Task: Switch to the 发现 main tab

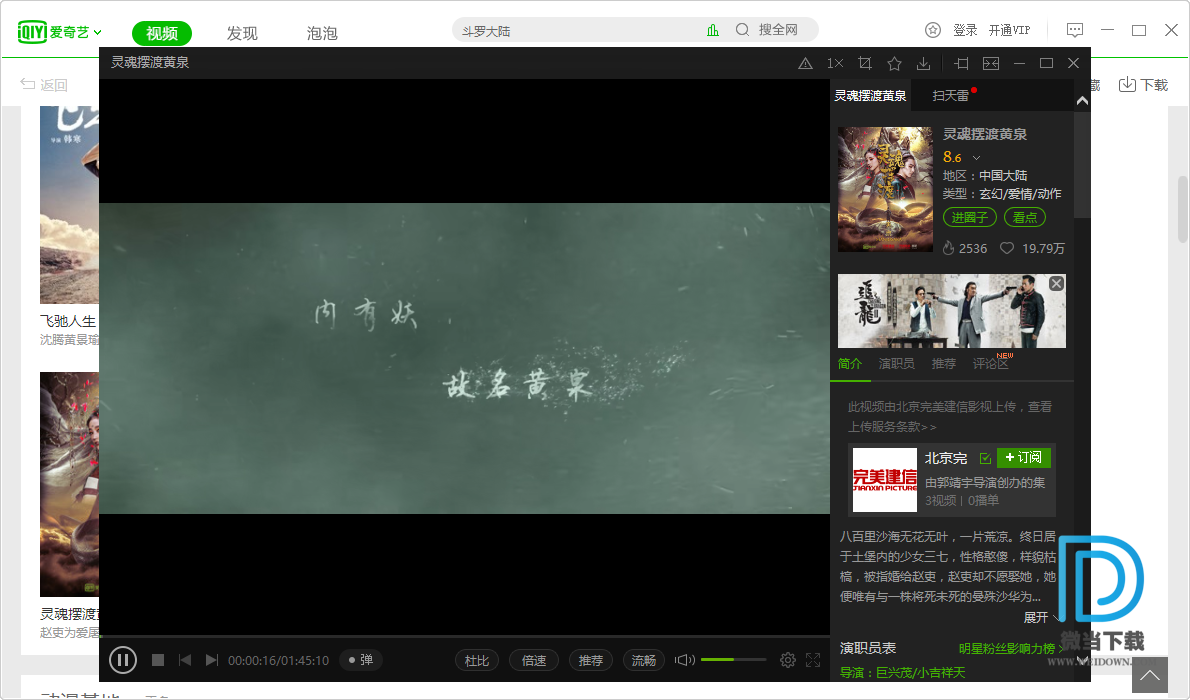Action: (242, 33)
